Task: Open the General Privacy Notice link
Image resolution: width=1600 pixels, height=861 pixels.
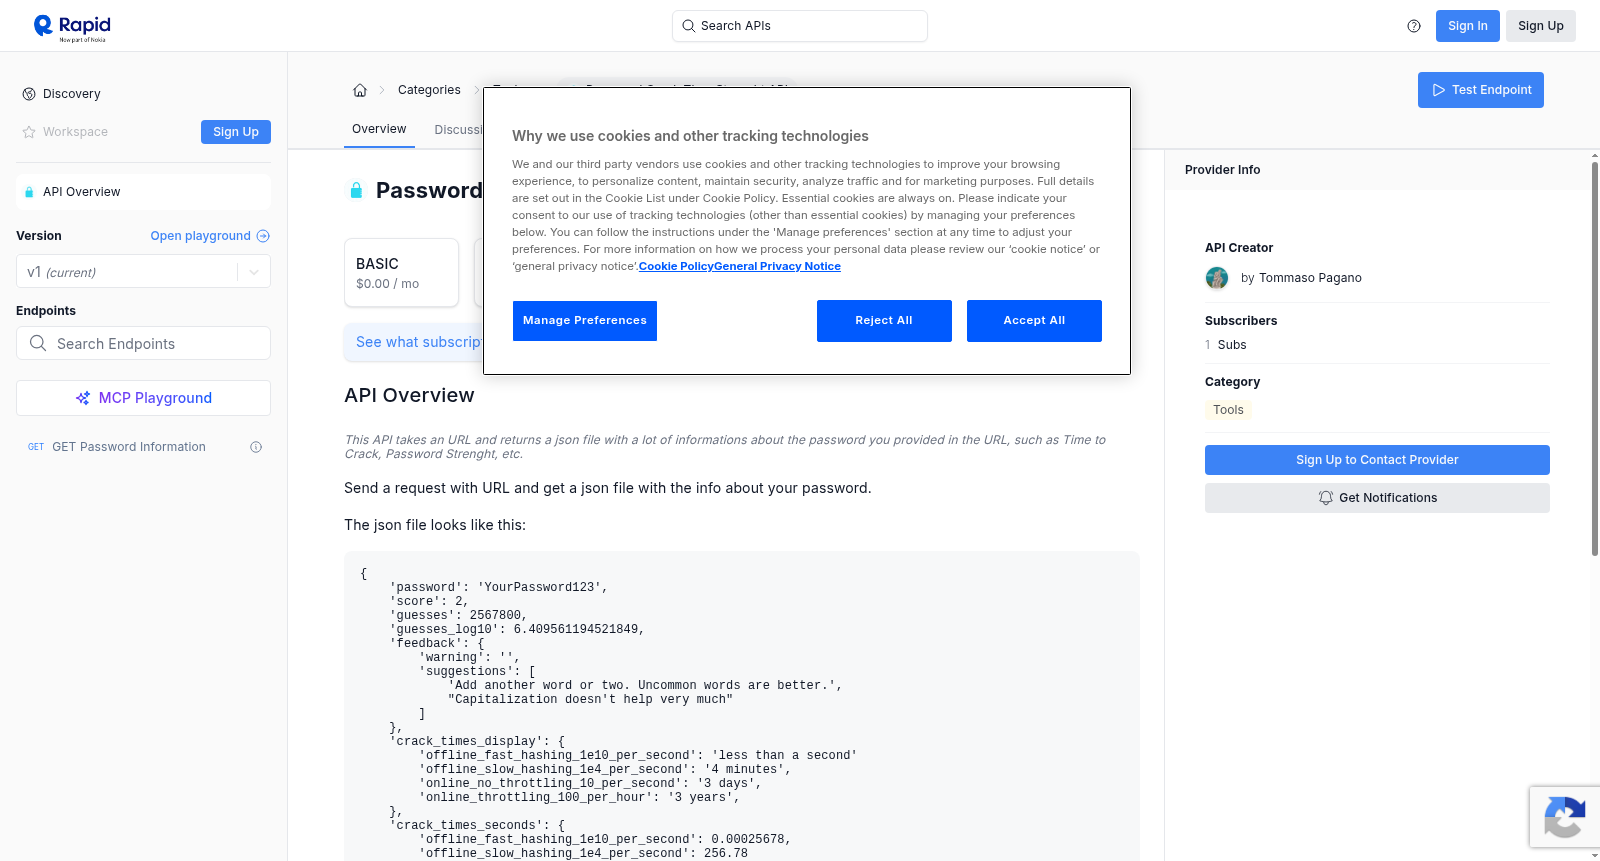Action: coord(777,266)
